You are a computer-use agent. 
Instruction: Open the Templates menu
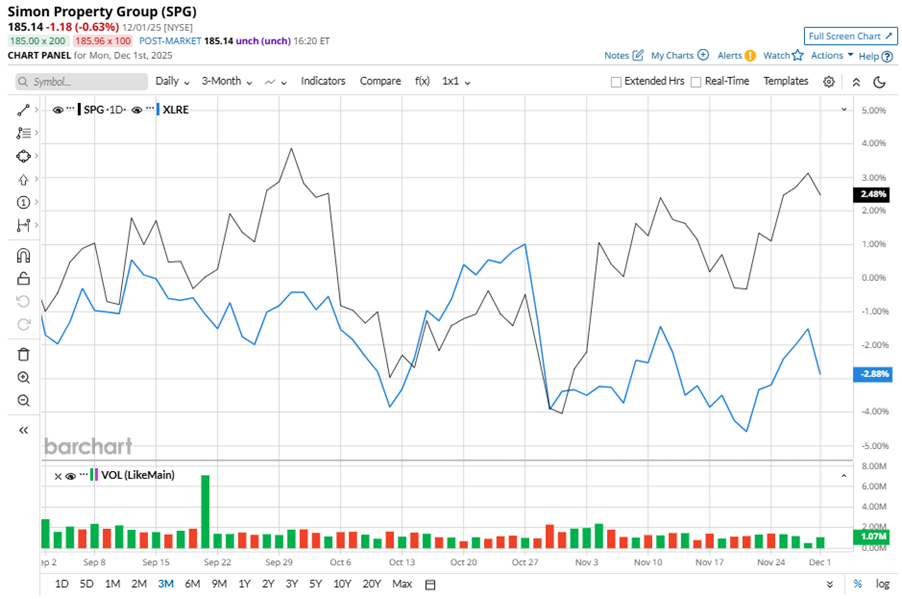786,81
